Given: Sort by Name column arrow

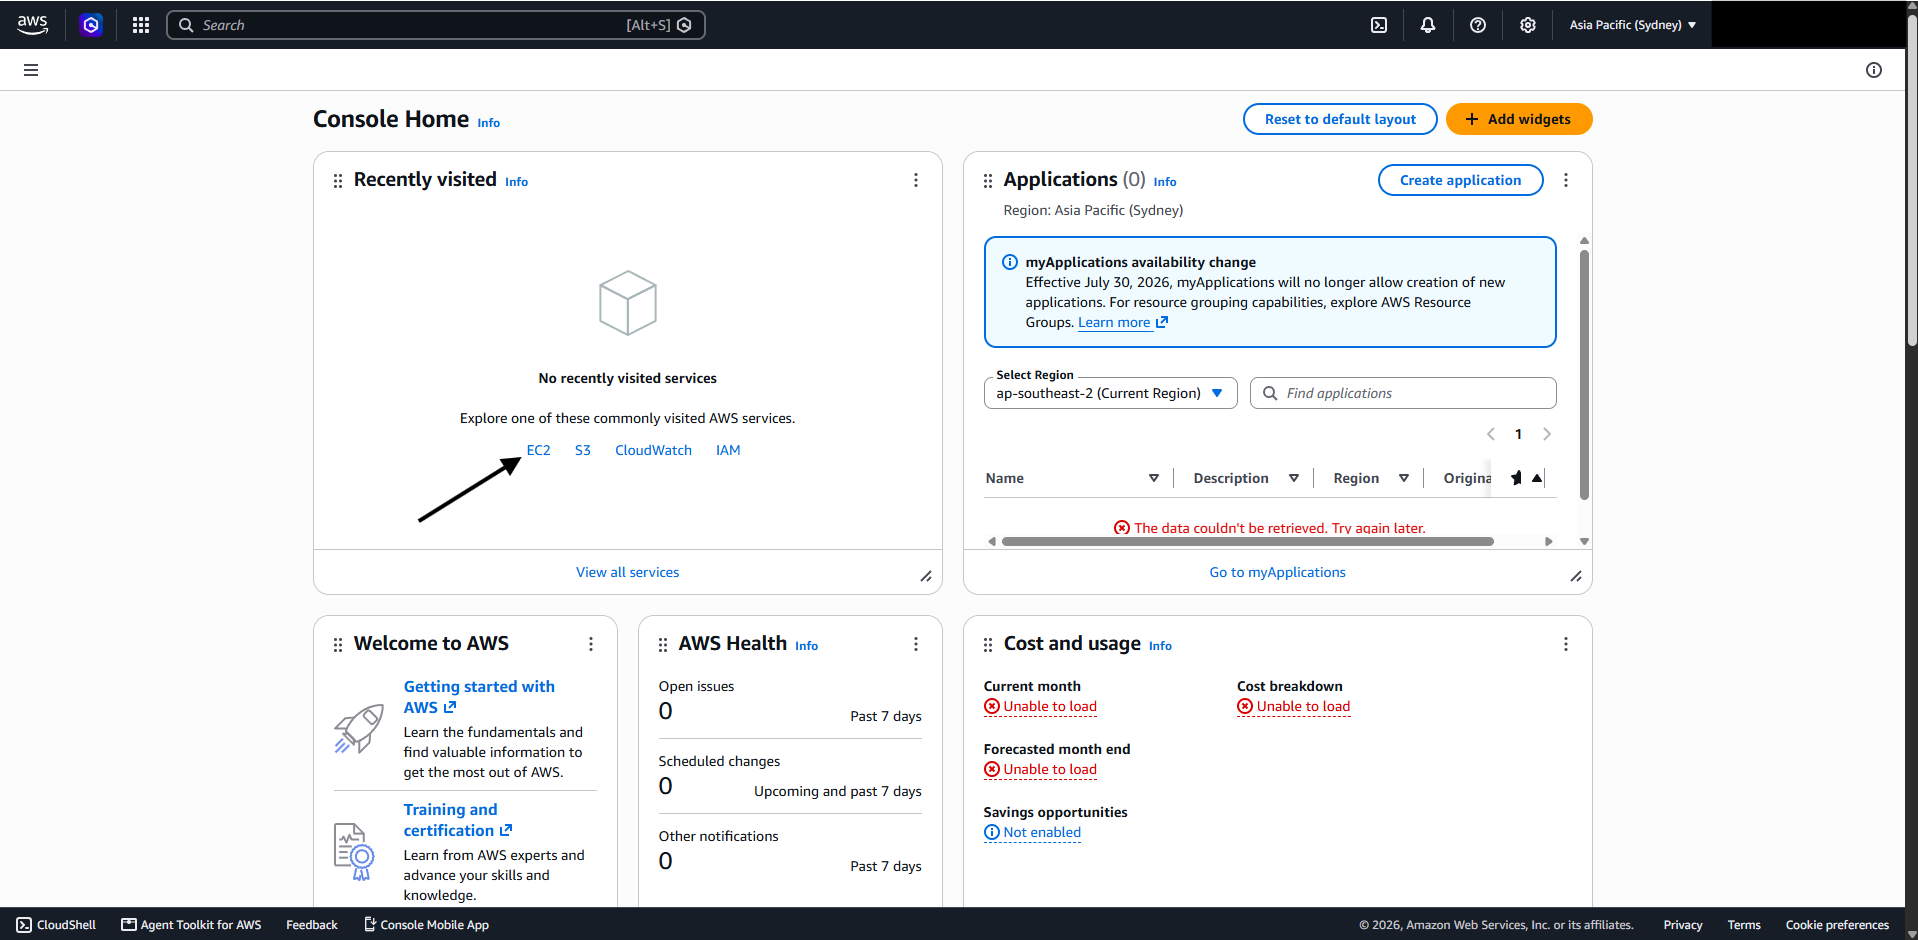Looking at the screenshot, I should click(x=1154, y=478).
